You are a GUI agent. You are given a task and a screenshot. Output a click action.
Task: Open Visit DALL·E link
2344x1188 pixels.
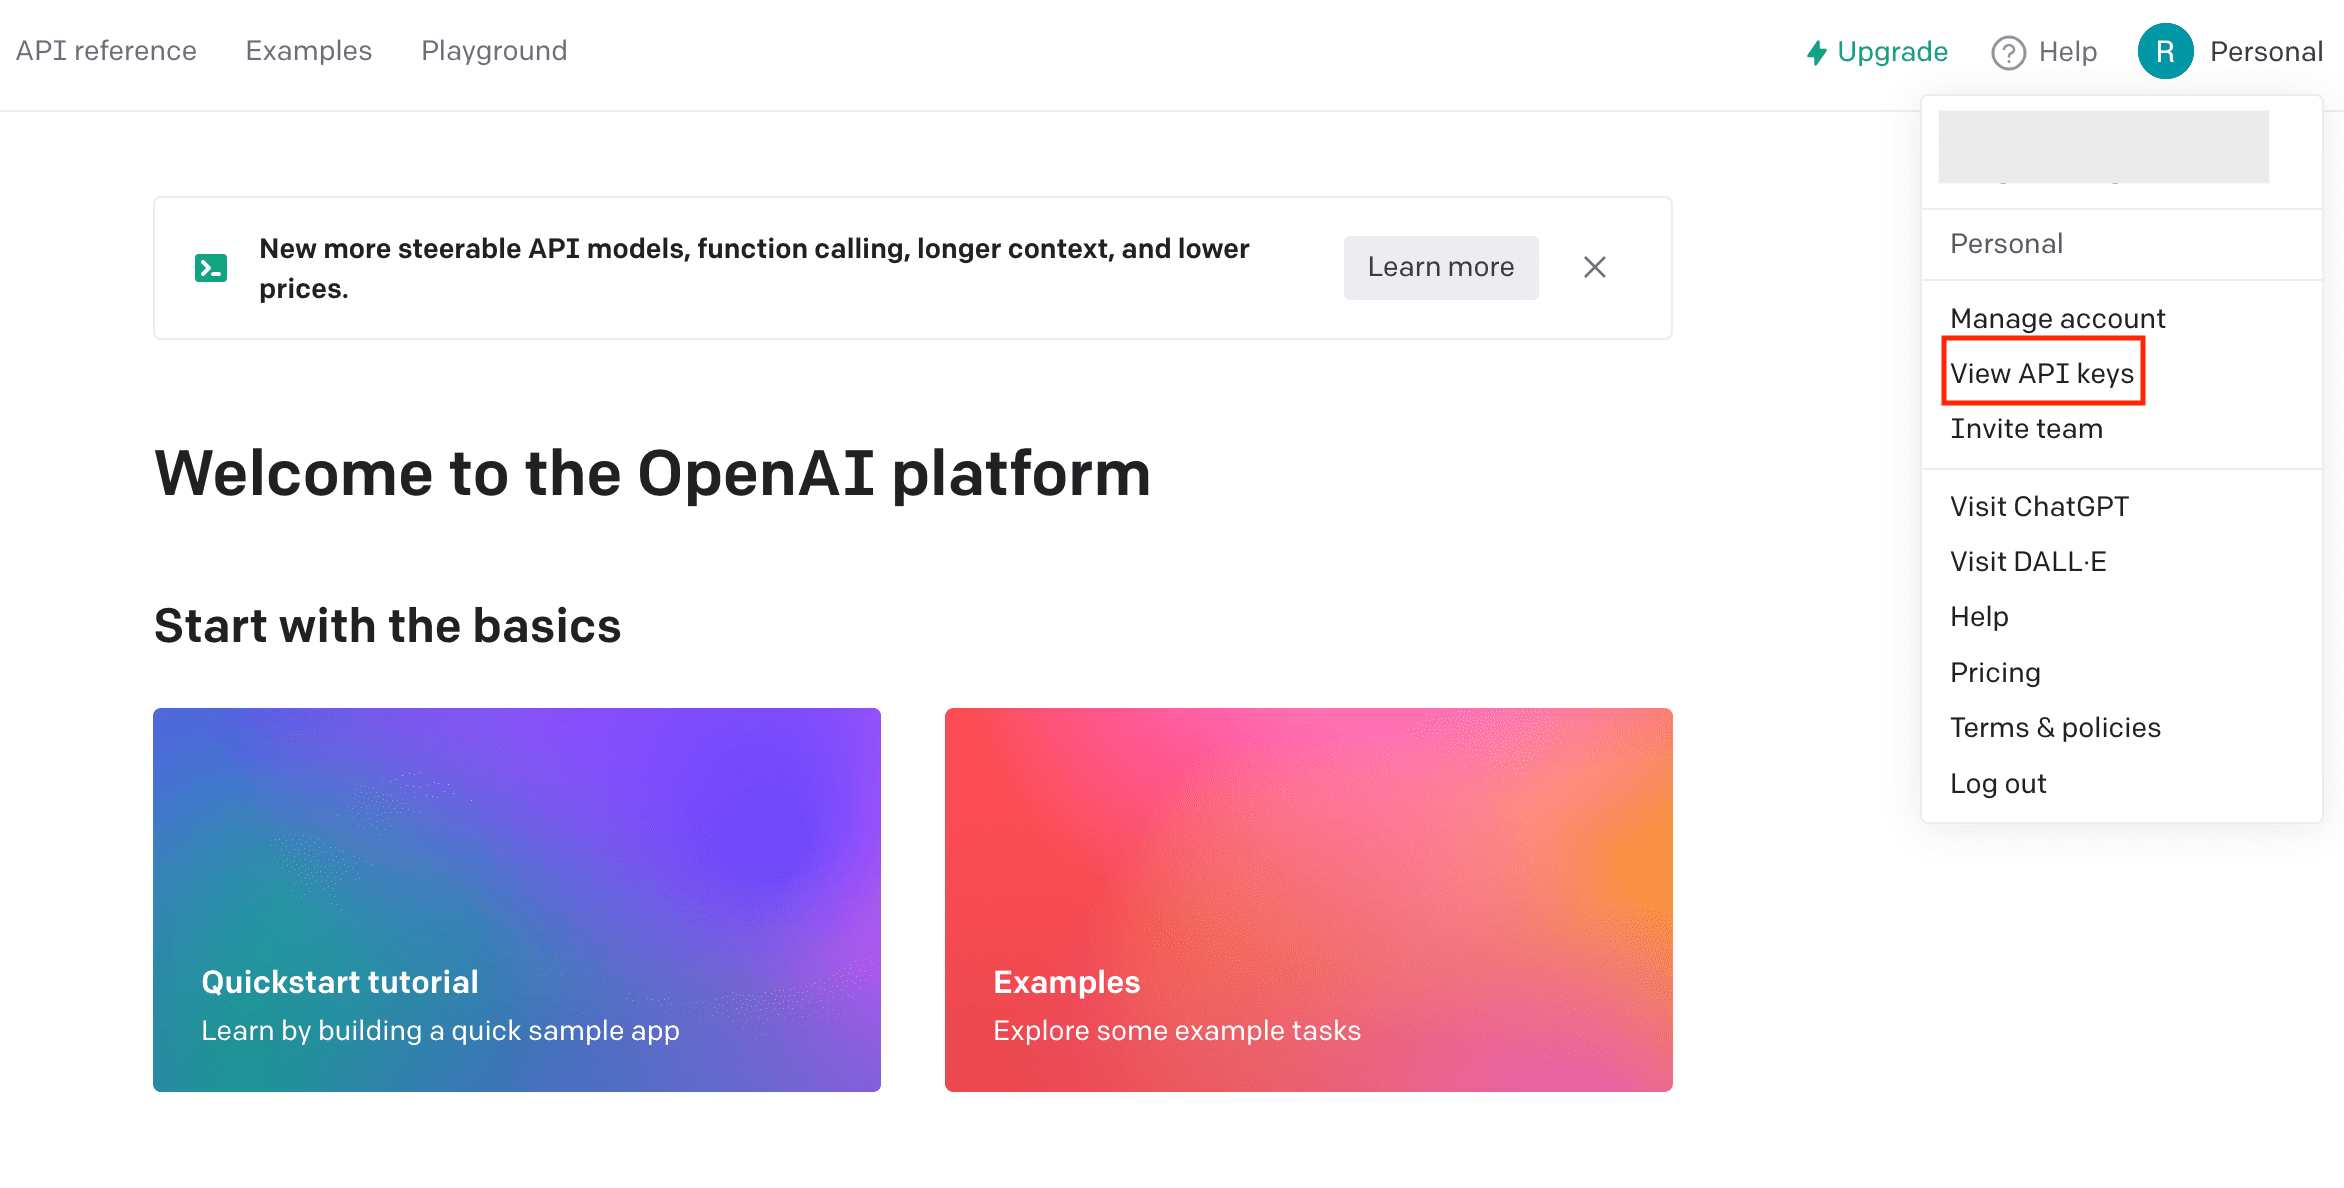(x=2028, y=561)
